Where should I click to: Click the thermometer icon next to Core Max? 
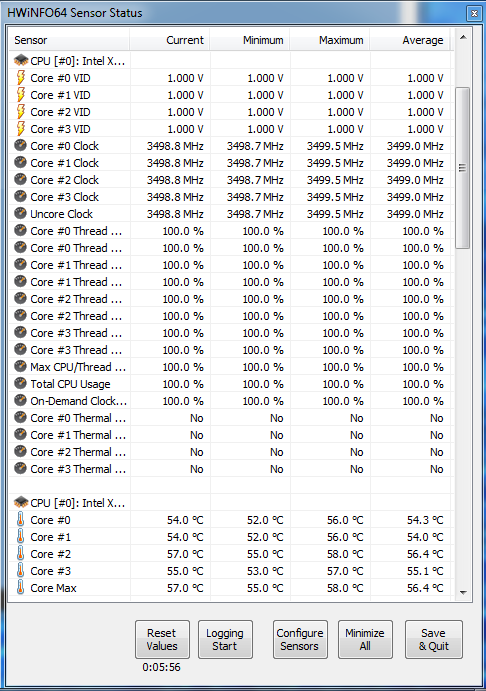point(20,587)
